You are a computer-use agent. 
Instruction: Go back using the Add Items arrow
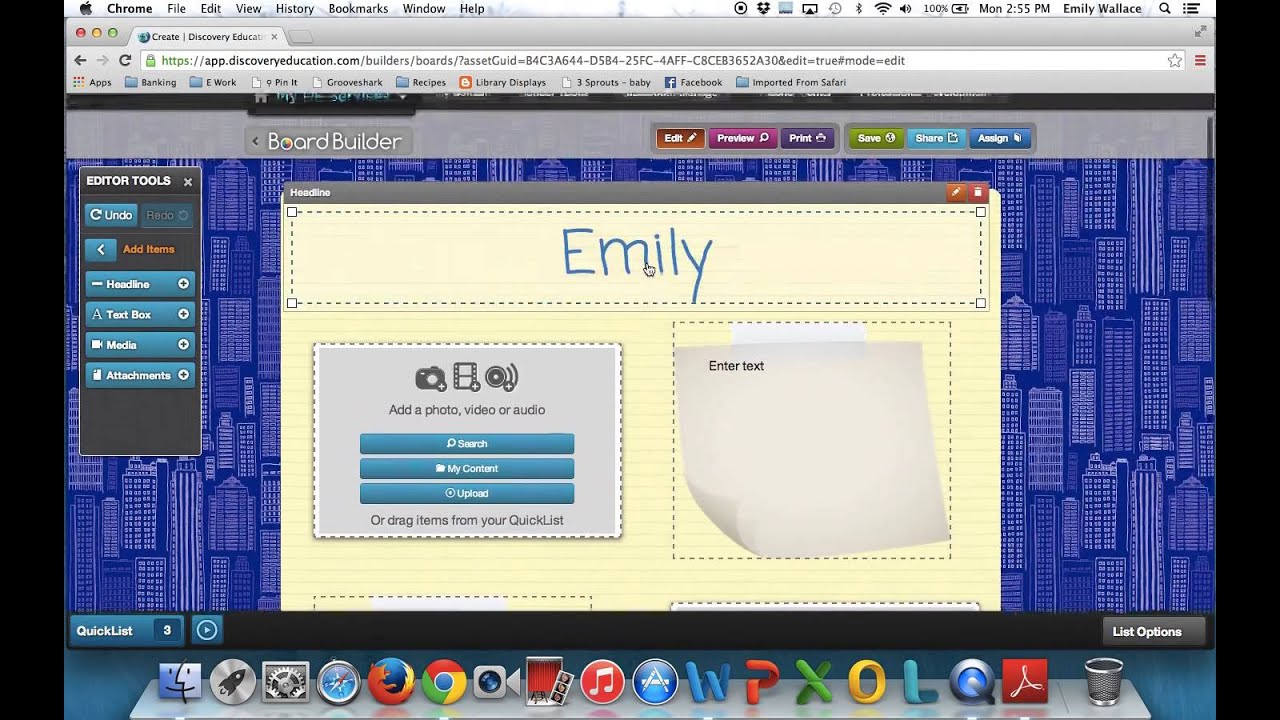(101, 250)
